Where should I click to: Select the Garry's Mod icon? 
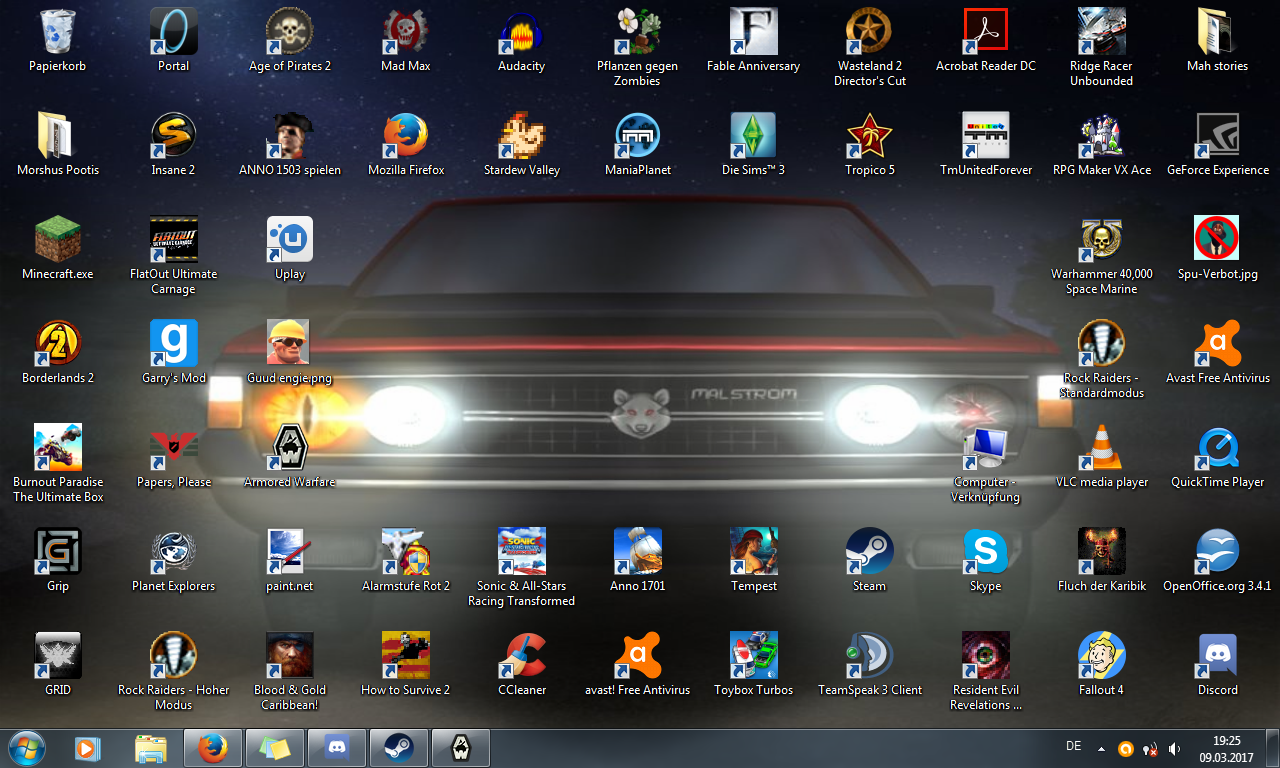point(174,344)
